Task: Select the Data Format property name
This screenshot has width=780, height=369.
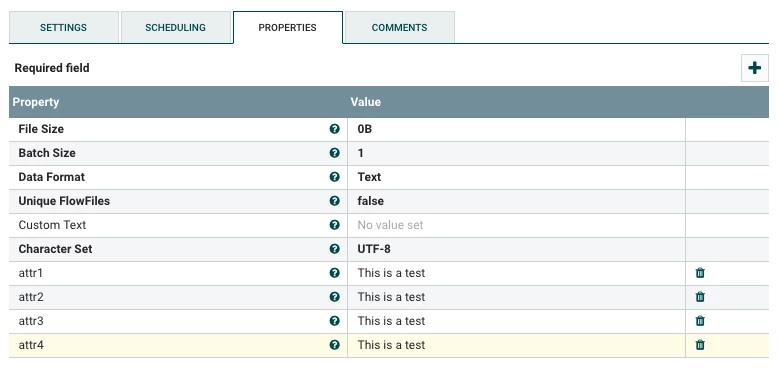Action: [x=52, y=177]
